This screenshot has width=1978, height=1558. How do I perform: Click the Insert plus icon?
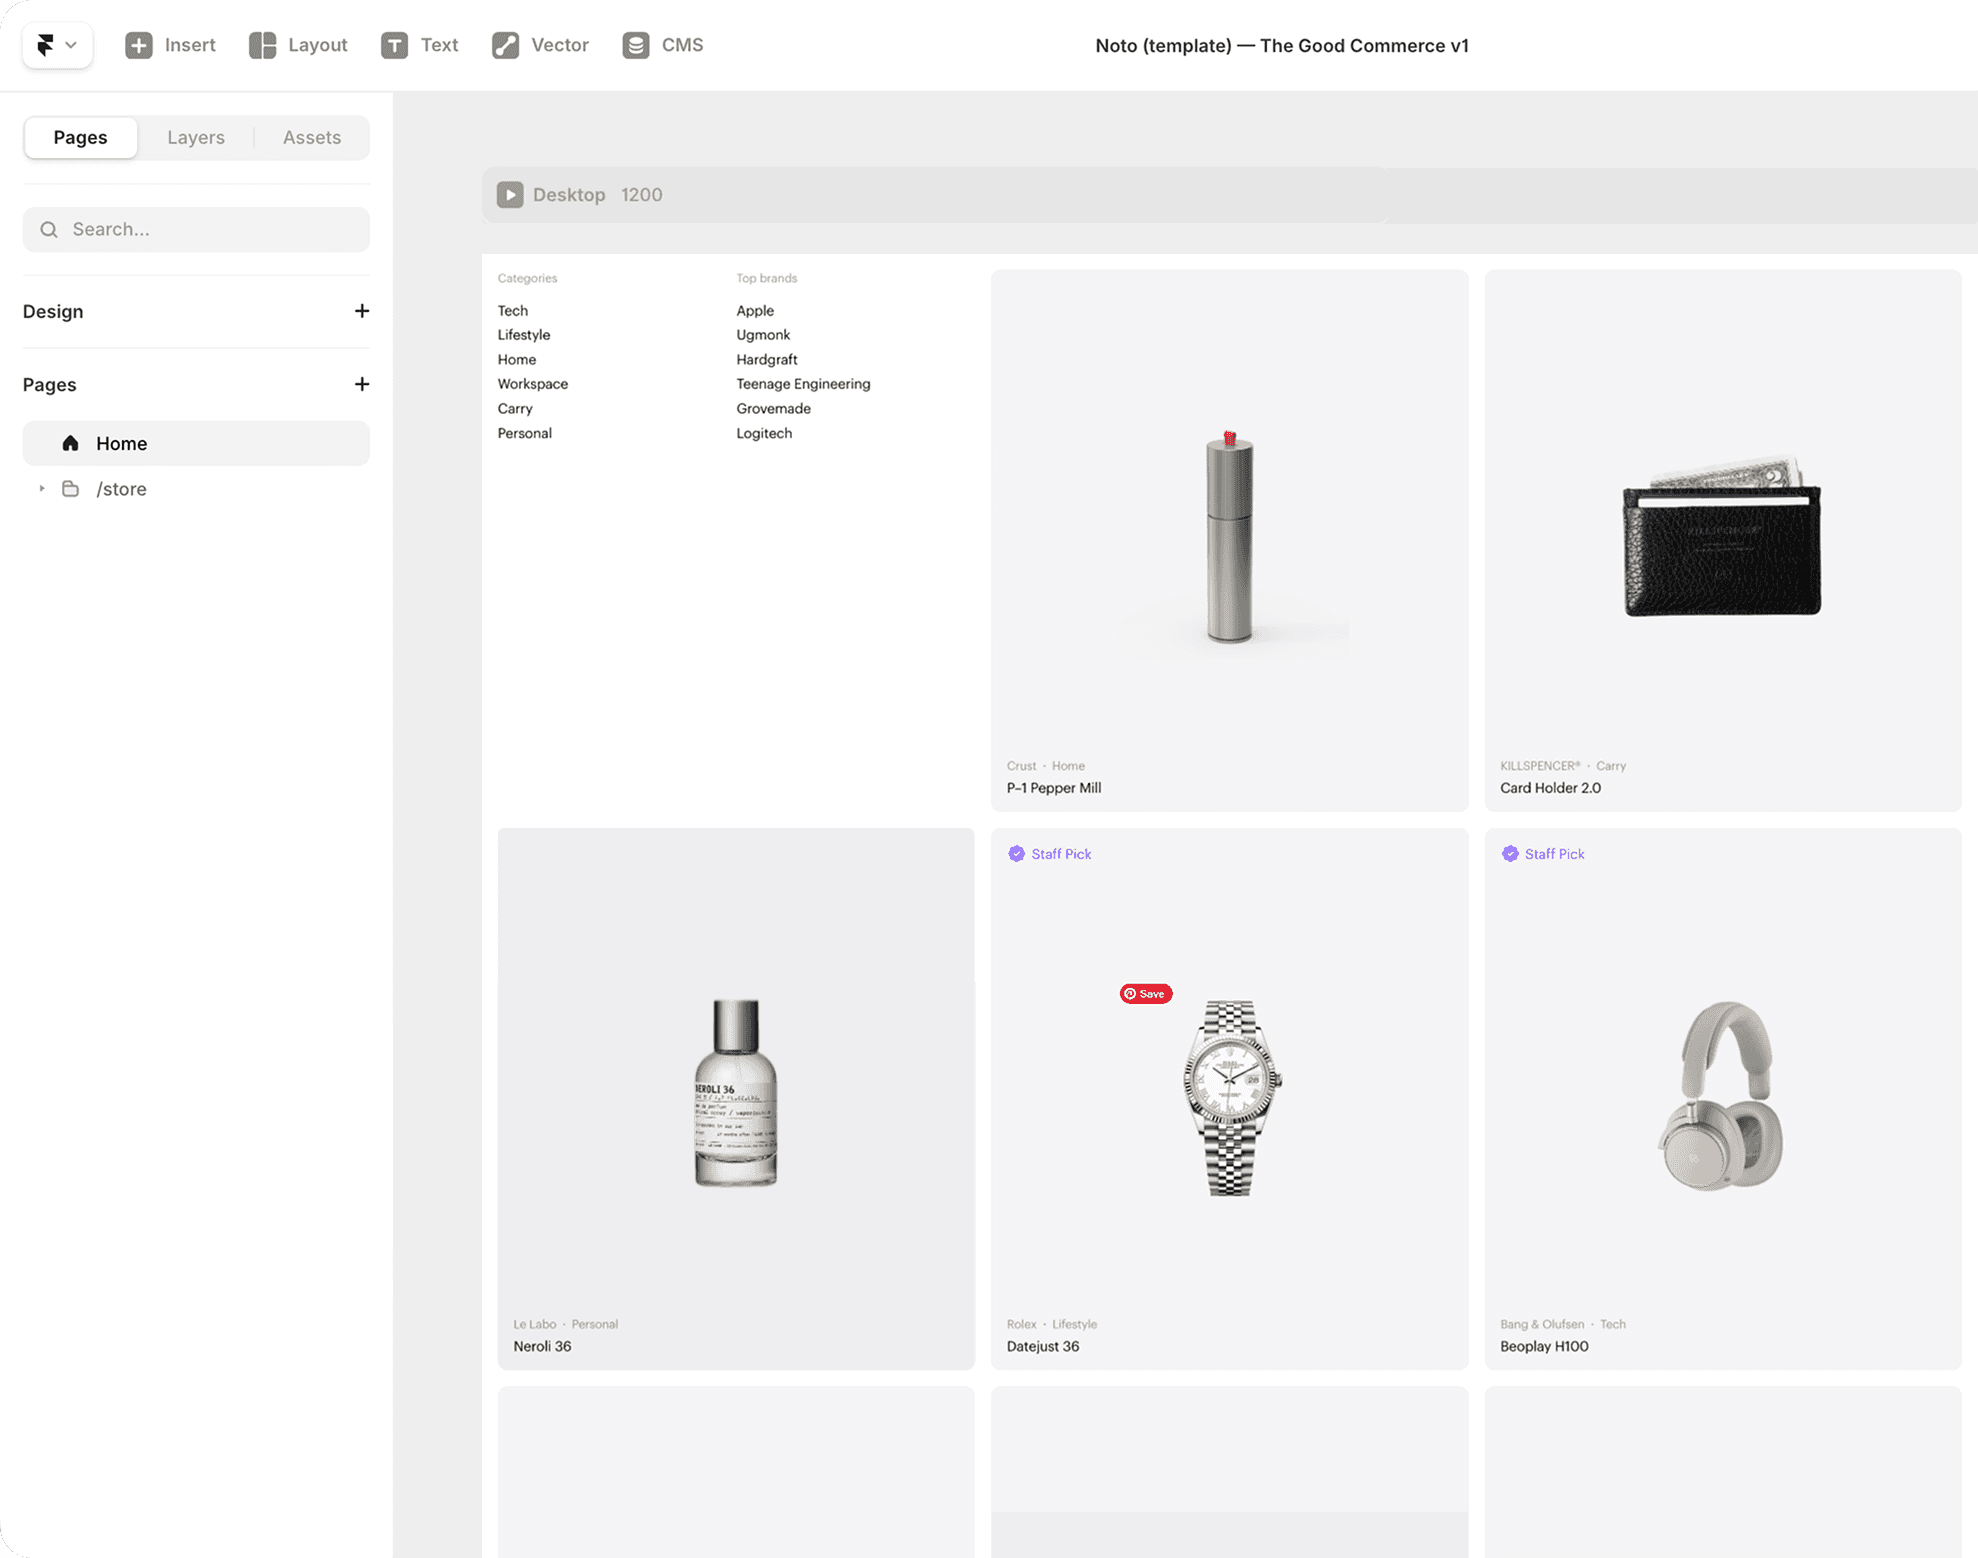point(139,45)
